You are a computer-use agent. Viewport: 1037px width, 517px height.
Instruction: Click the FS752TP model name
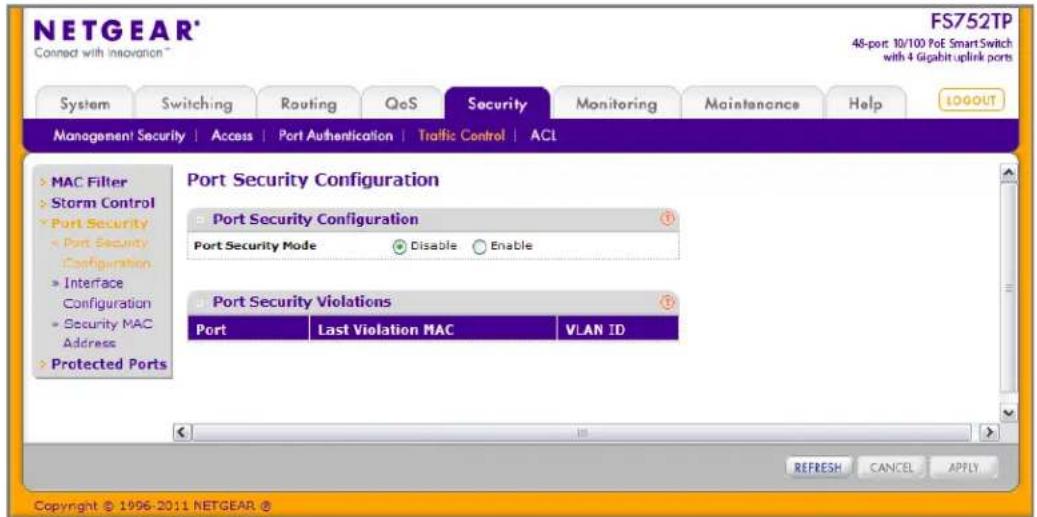coord(970,21)
